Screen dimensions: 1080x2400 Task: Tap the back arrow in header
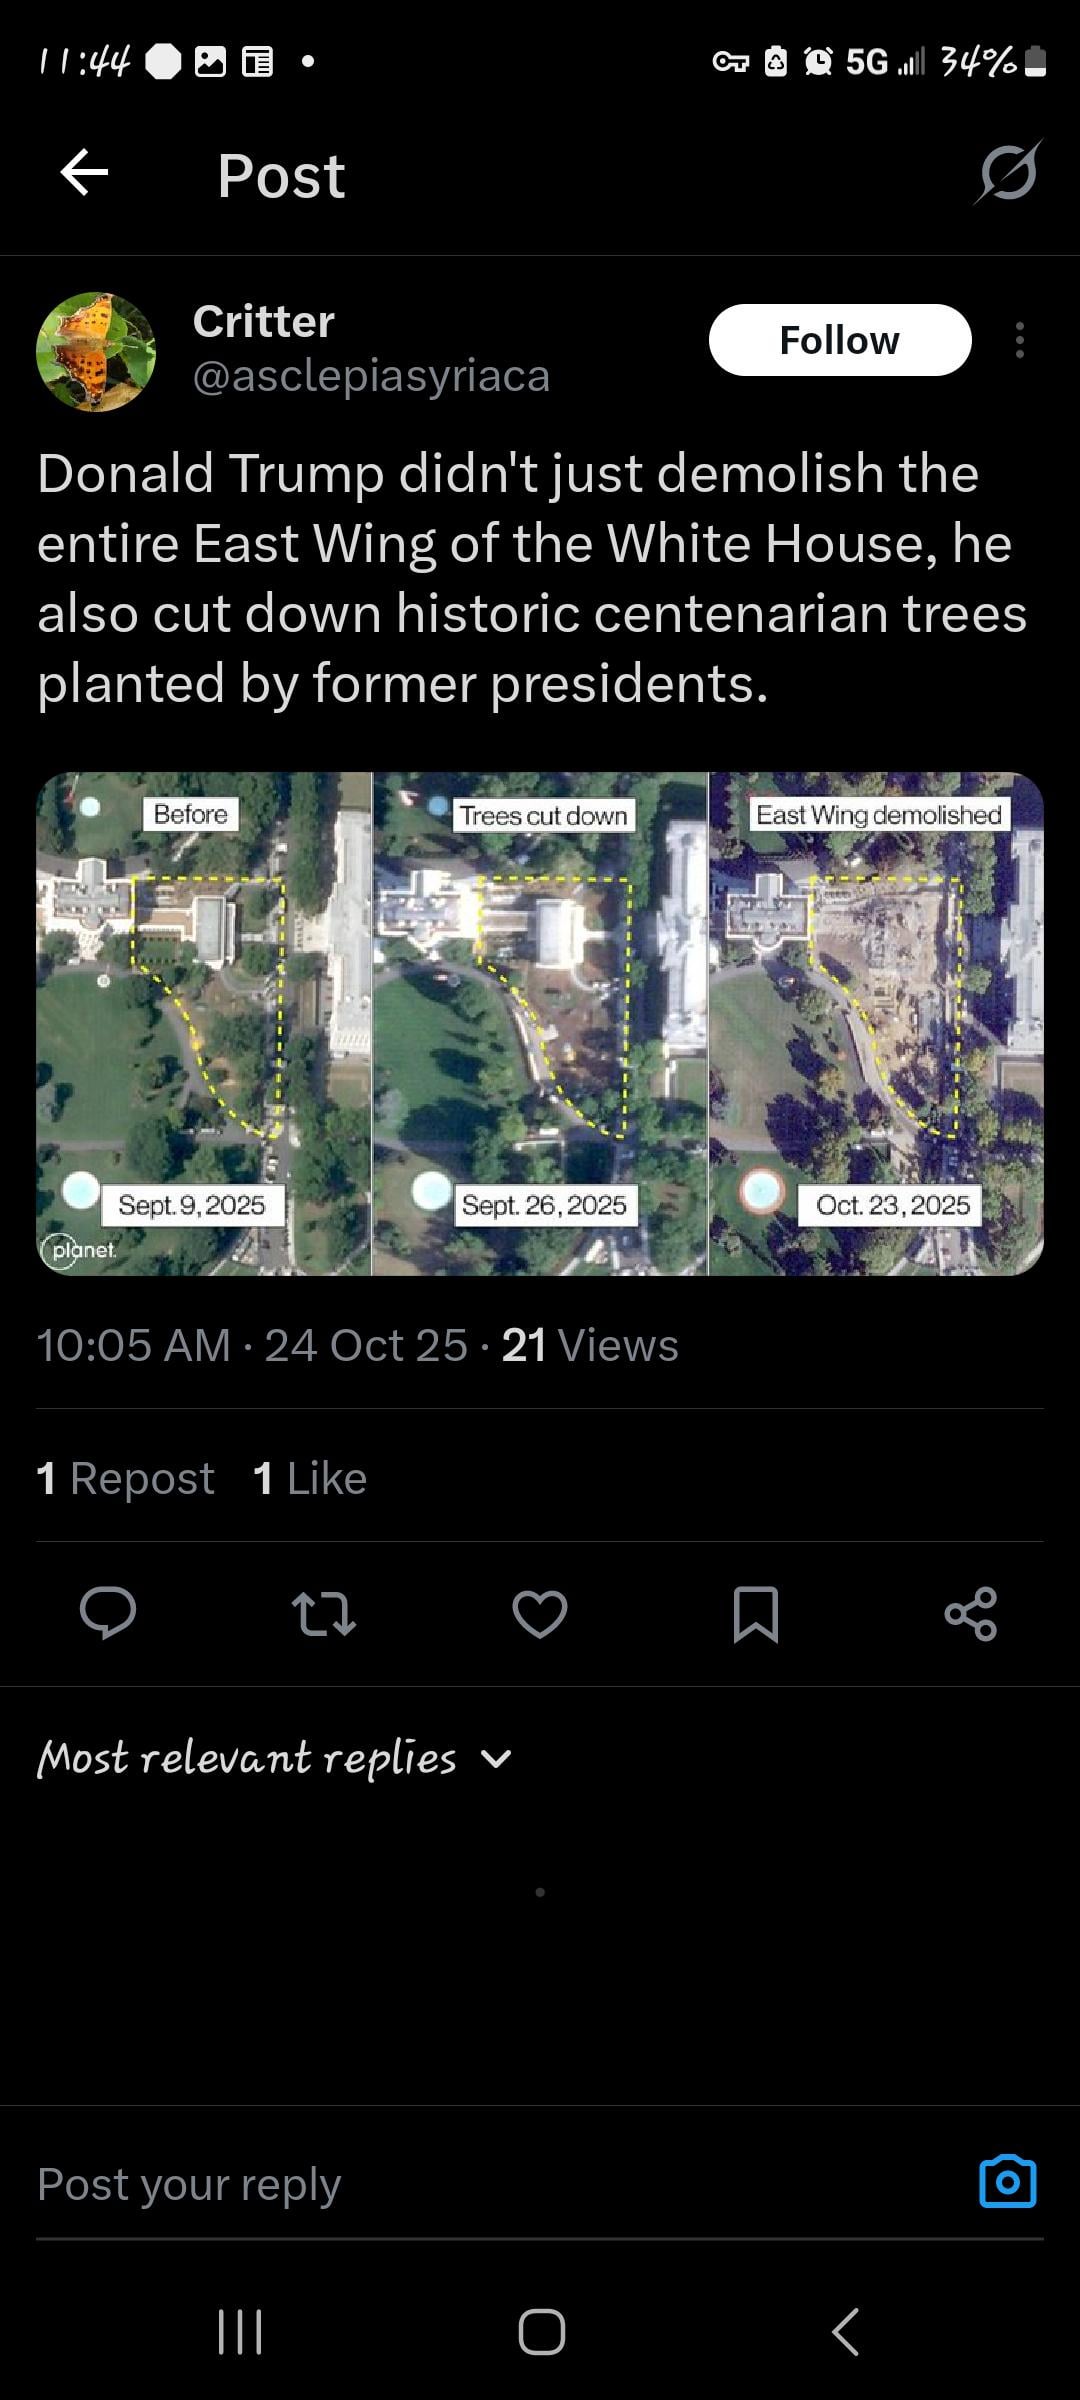(84, 174)
